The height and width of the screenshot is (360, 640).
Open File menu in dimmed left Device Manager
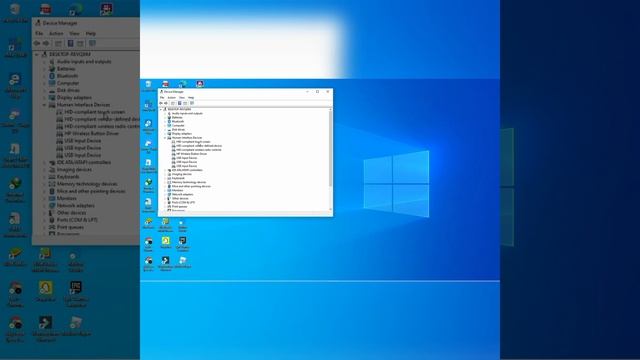pos(39,33)
